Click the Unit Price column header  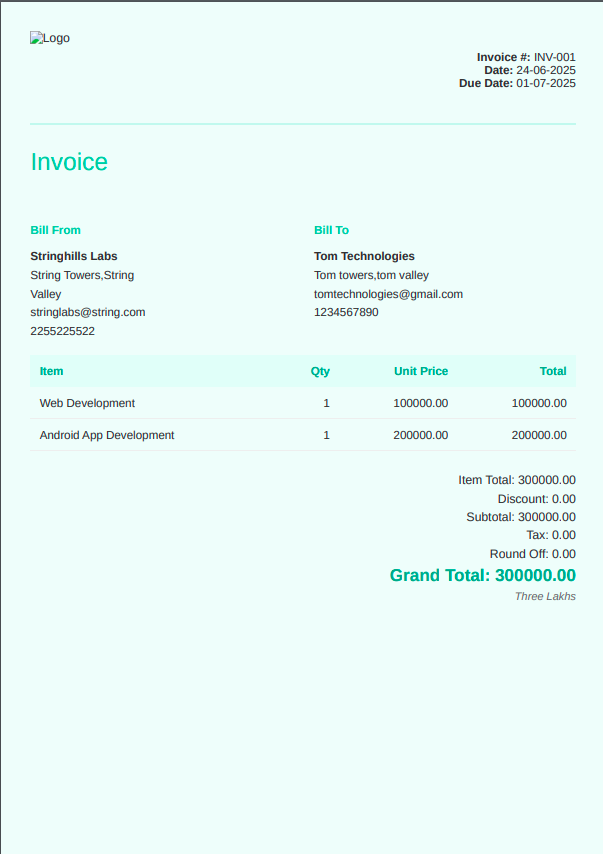point(420,371)
